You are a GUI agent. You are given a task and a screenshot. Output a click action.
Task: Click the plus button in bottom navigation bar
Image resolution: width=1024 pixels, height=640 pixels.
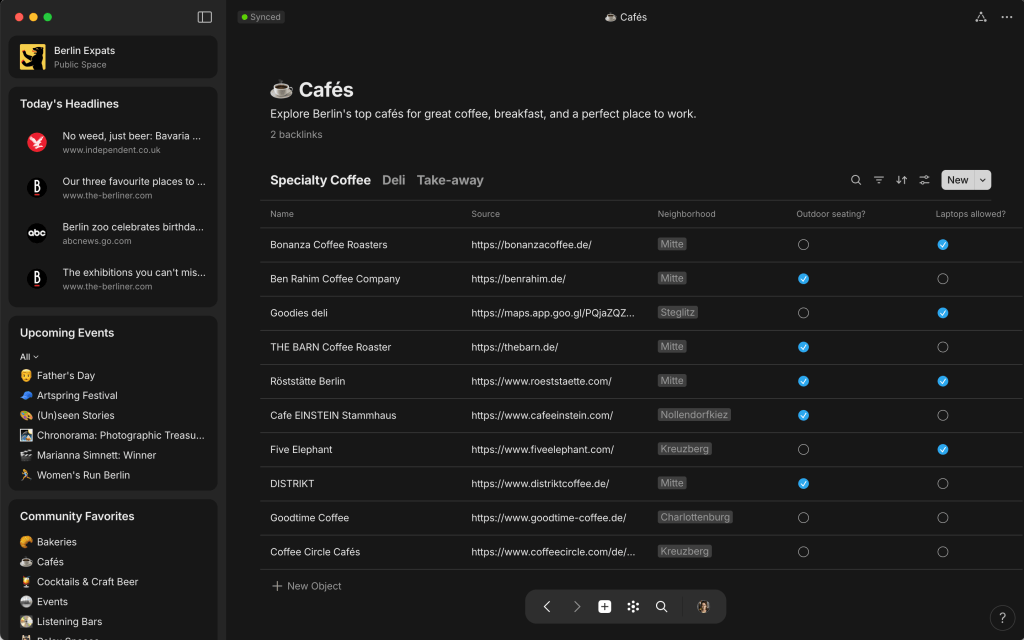[604, 606]
